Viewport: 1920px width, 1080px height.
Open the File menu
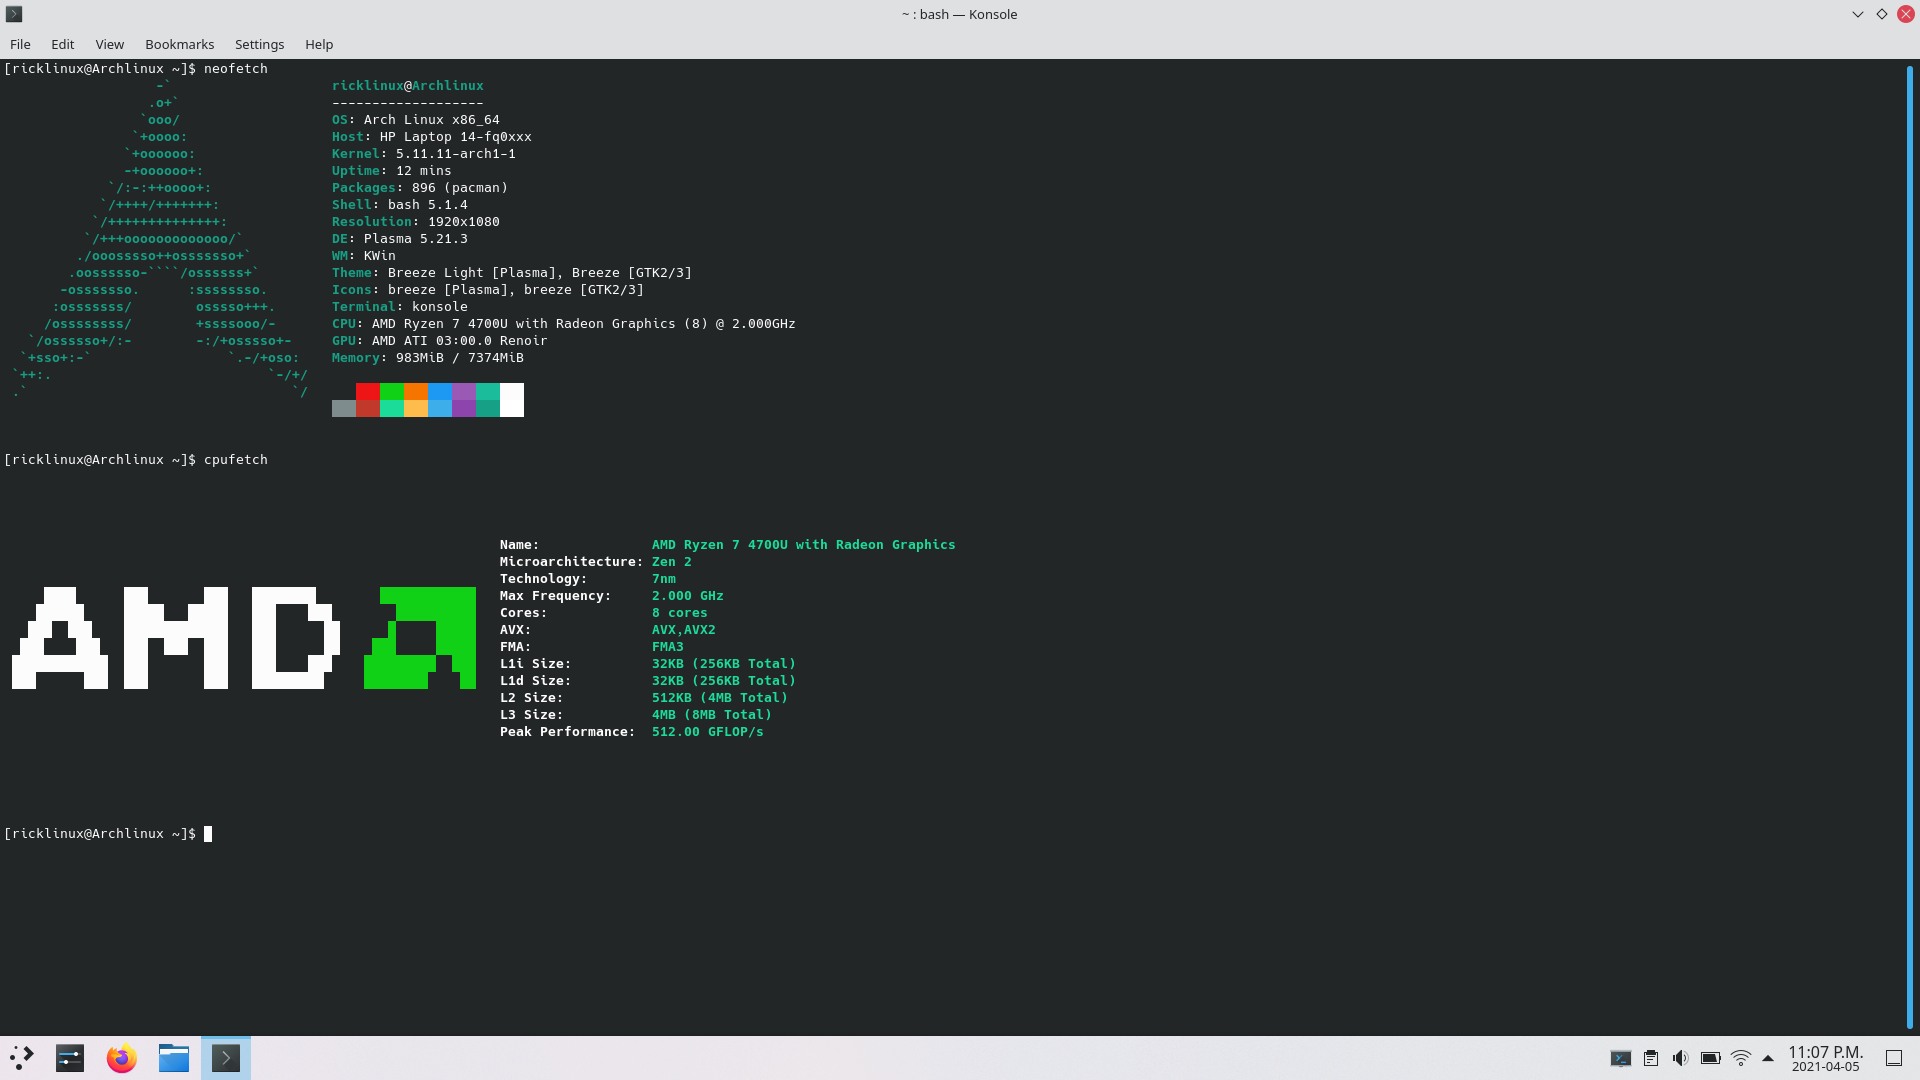[20, 44]
